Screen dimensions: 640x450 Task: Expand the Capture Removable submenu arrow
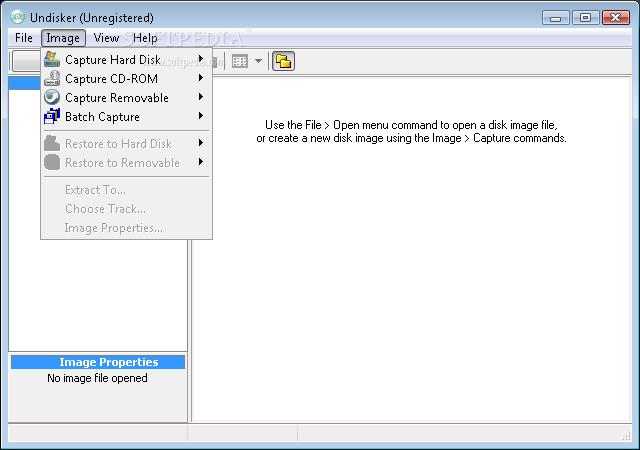201,97
